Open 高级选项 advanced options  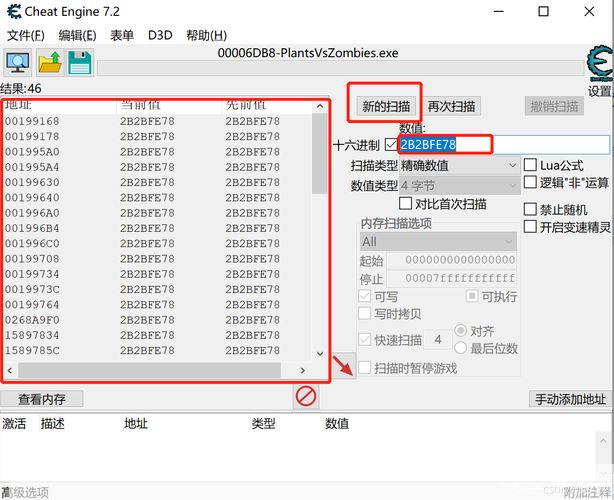25,492
